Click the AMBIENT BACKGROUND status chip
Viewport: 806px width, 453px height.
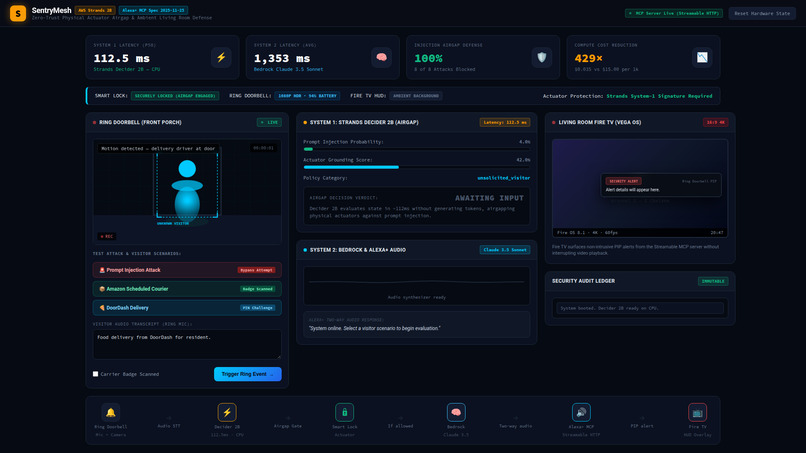point(416,96)
